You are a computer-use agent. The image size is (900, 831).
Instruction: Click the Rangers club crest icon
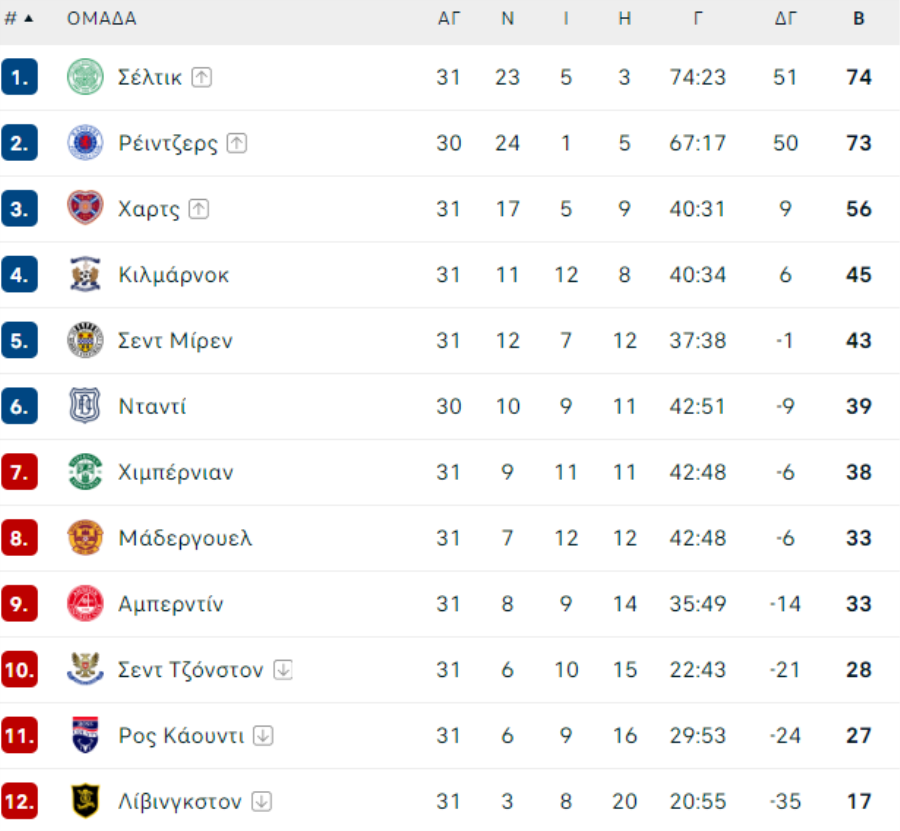point(85,142)
